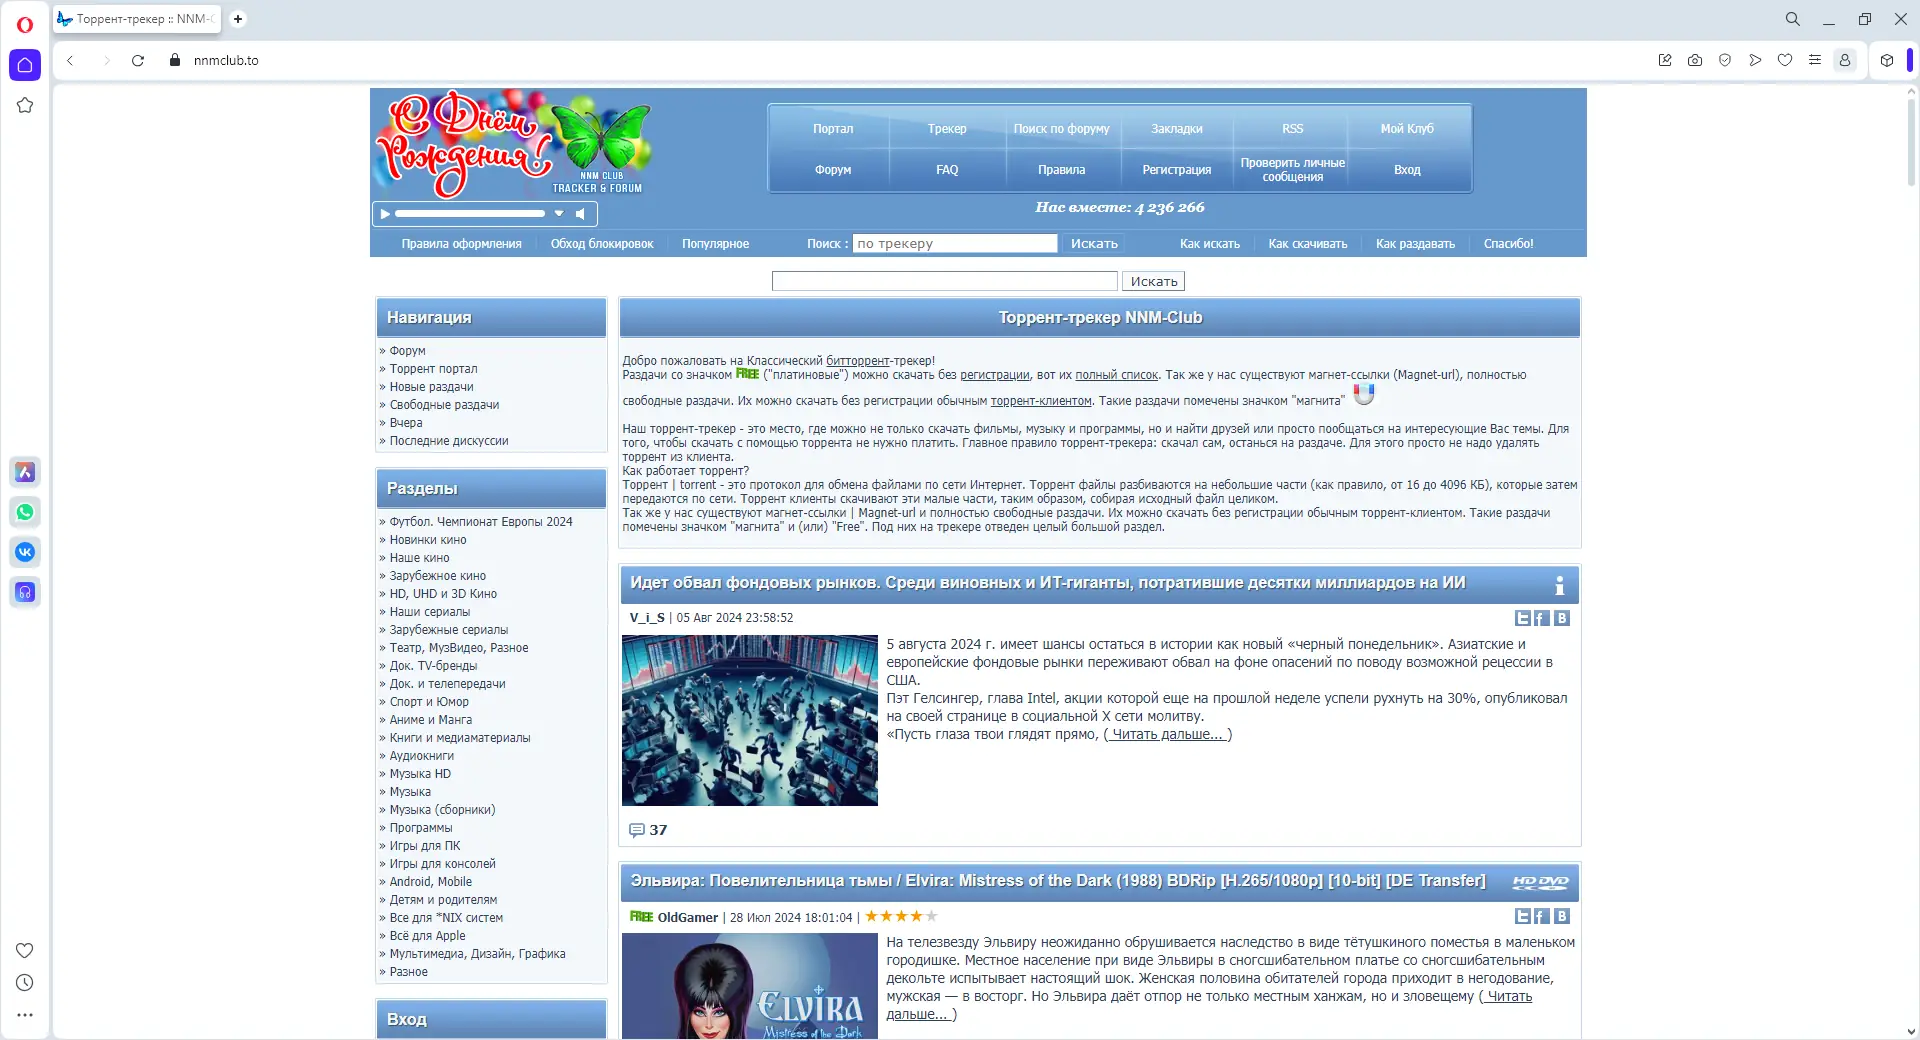Click the empty search box below the header
This screenshot has width=1920, height=1040.
pyautogui.click(x=945, y=281)
